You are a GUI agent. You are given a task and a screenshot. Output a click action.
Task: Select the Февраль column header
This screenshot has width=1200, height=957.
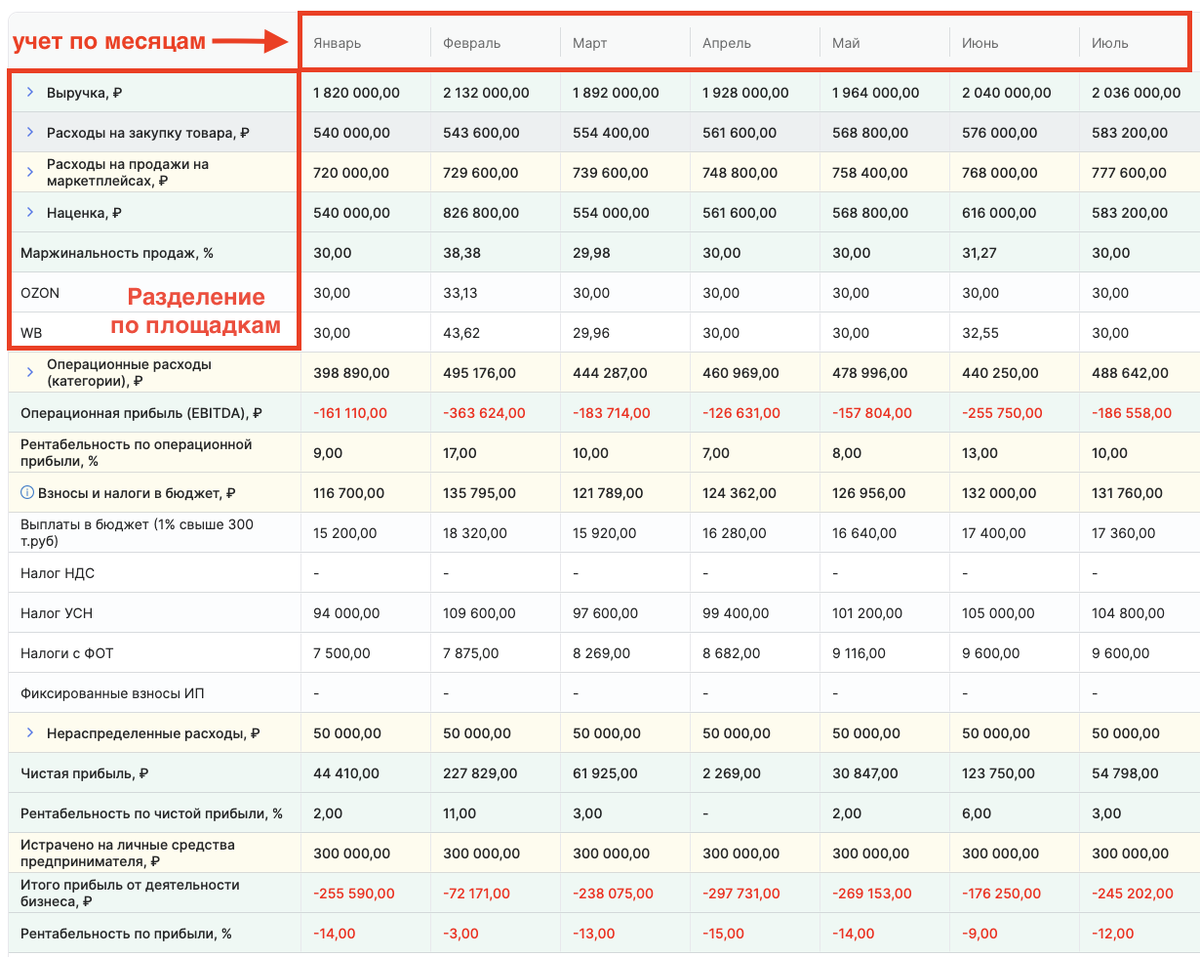click(x=472, y=43)
